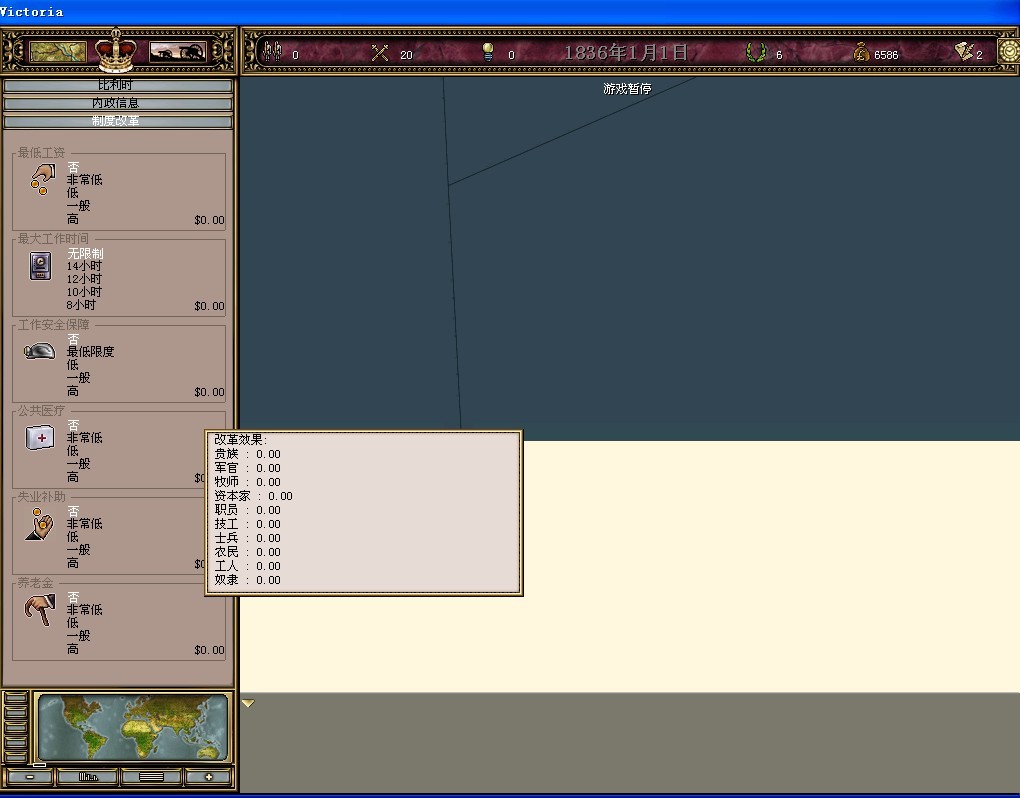Open the 制度改革 tab

(117, 121)
